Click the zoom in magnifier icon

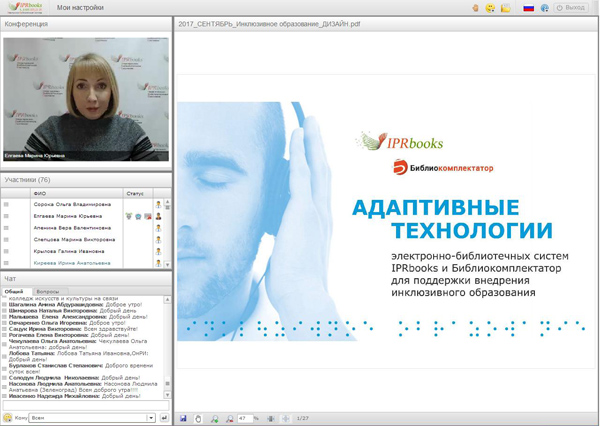tap(215, 418)
